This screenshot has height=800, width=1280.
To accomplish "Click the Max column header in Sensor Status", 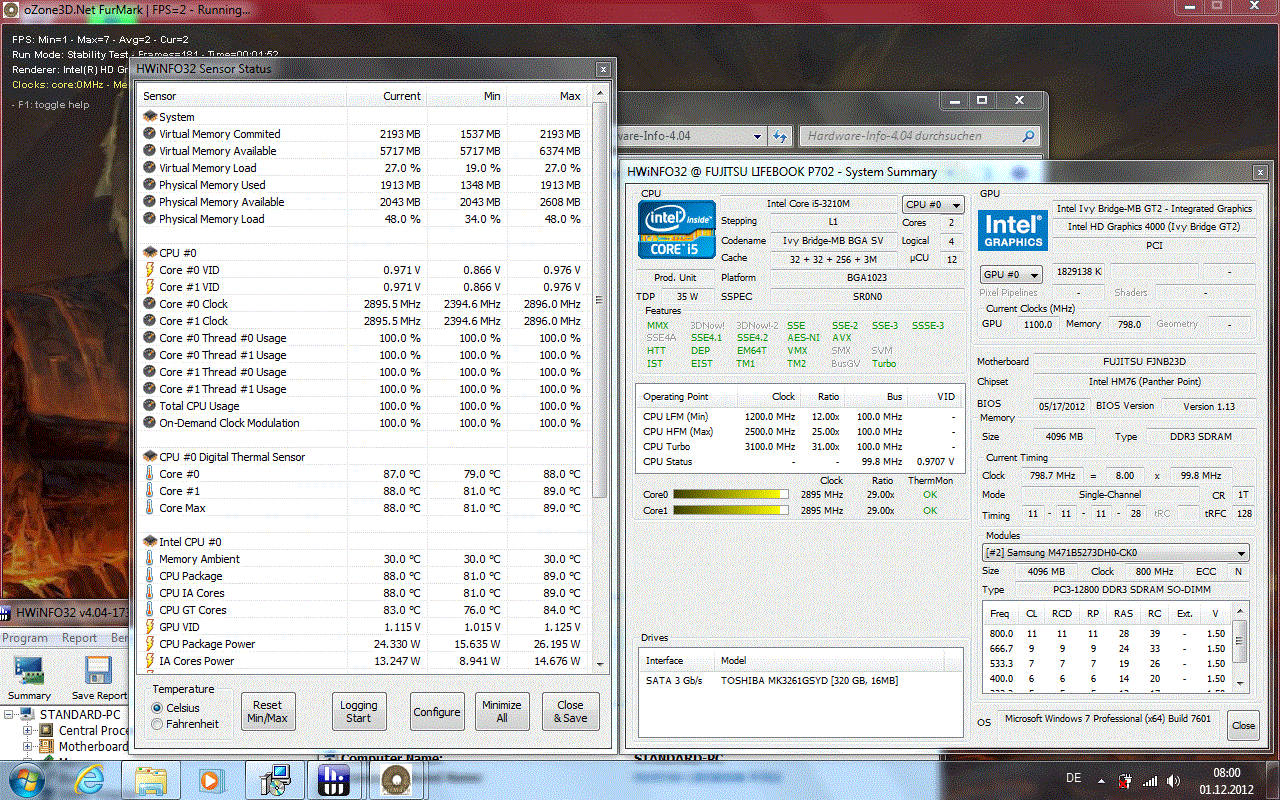I will 547,96.
